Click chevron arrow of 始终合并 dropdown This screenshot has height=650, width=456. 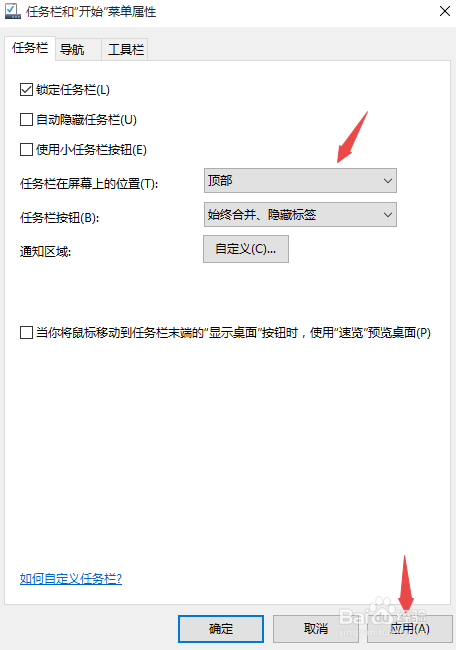tap(388, 215)
